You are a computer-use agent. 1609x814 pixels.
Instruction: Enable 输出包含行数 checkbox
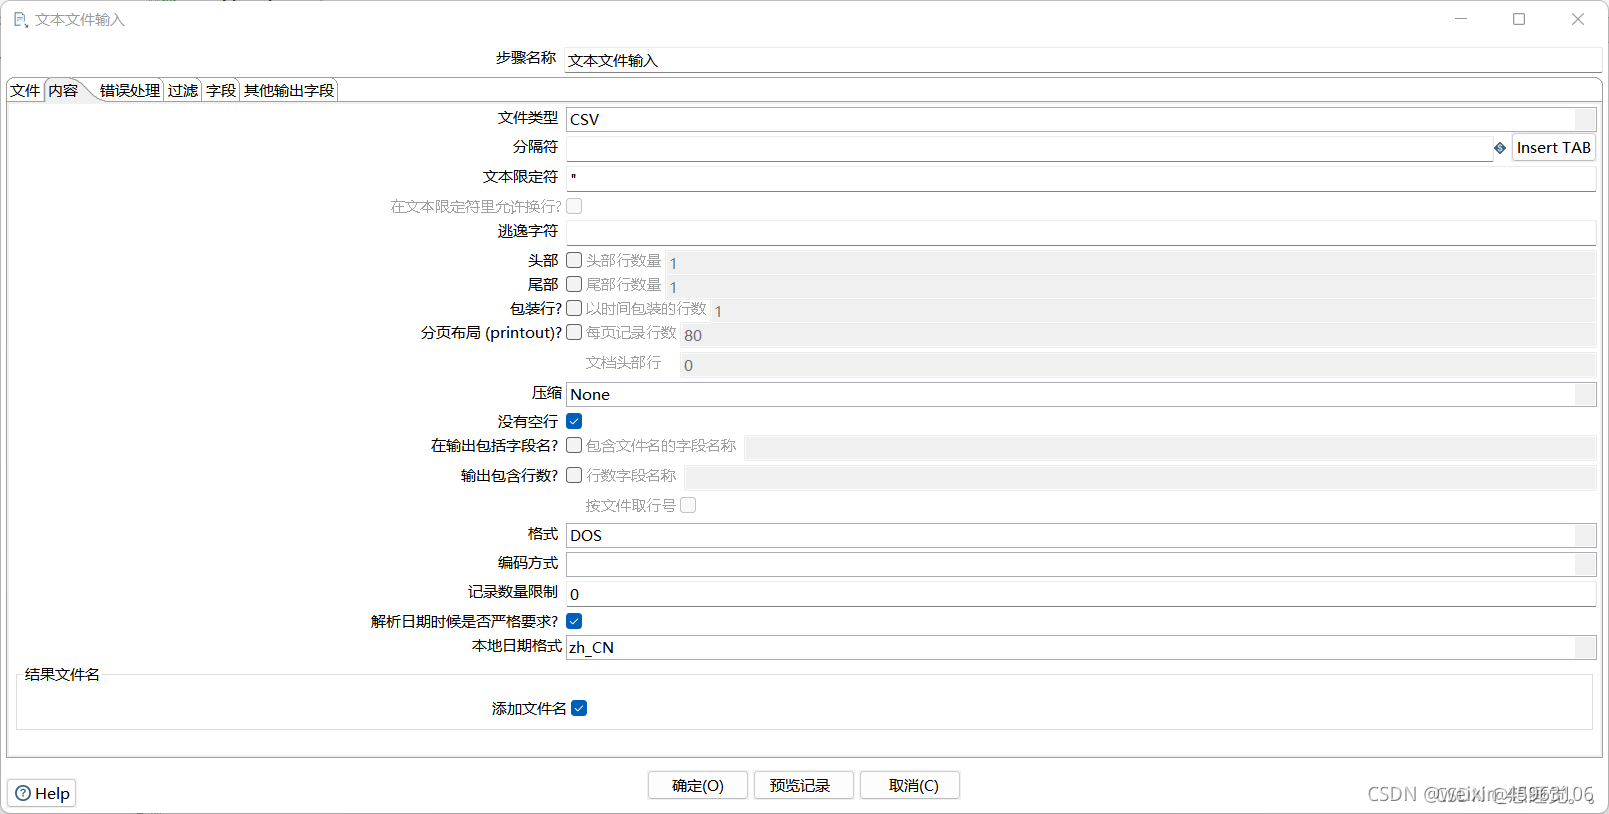(574, 475)
